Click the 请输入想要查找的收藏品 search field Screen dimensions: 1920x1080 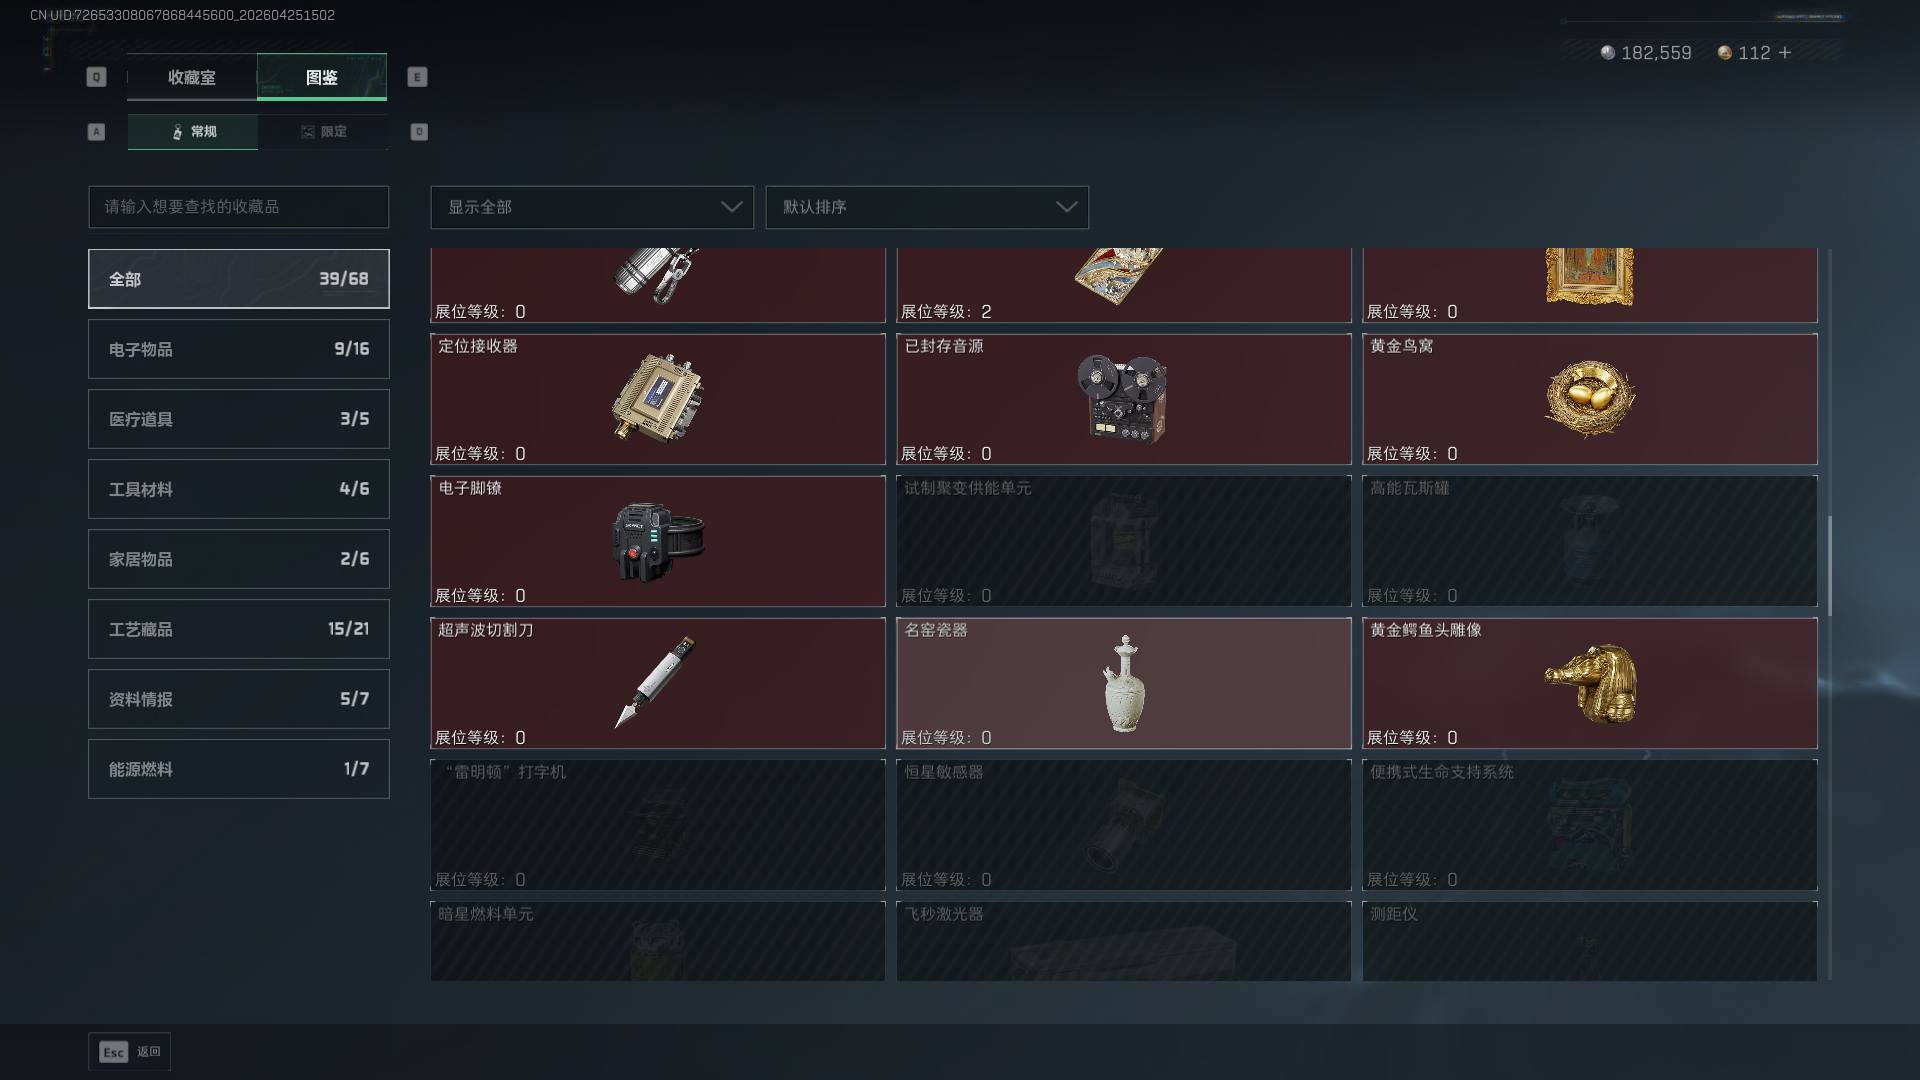[239, 207]
